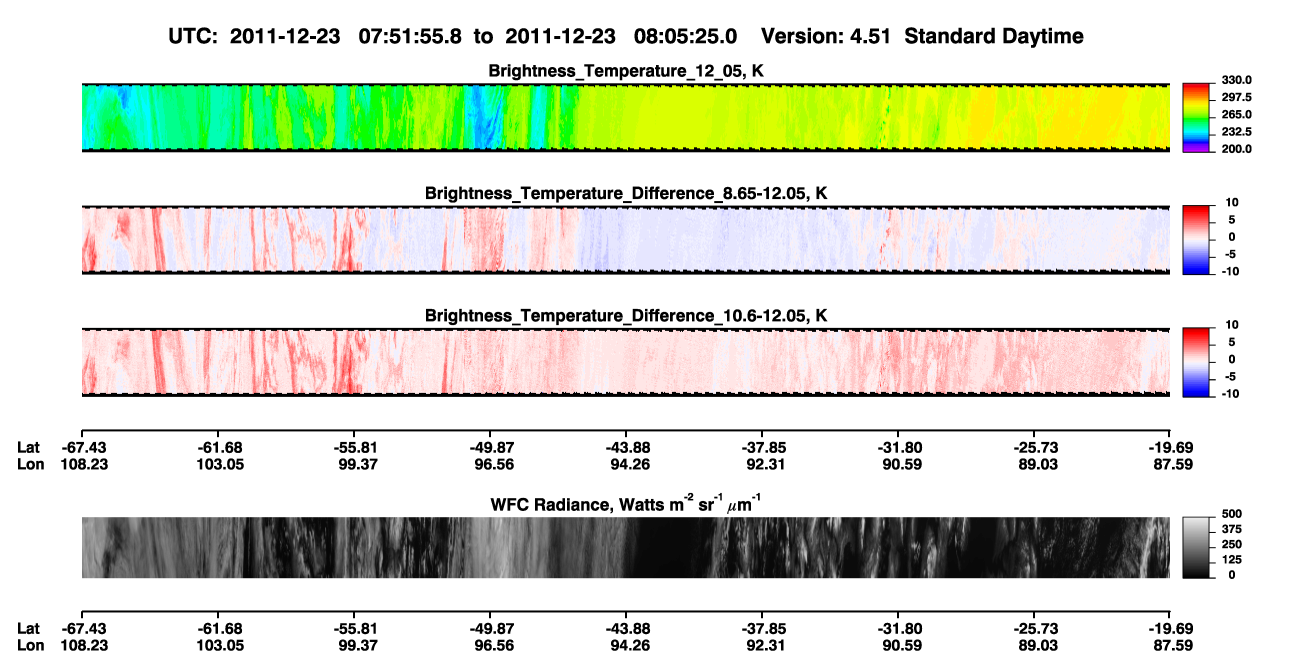Viewport: 1300px width, 667px height.
Task: Click latitude -25.73 below the WFC Radiance panel
Action: pyautogui.click(x=1035, y=629)
